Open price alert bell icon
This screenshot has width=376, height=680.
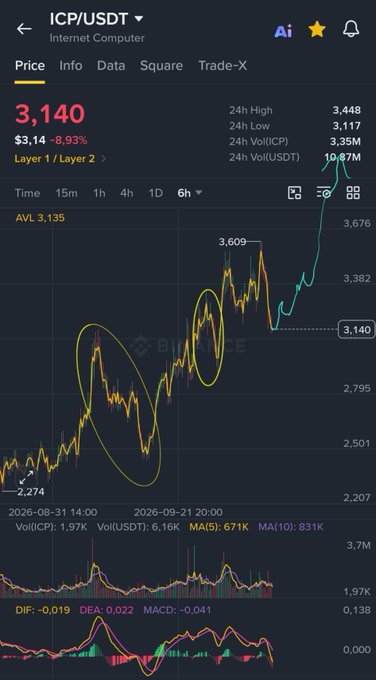click(351, 29)
